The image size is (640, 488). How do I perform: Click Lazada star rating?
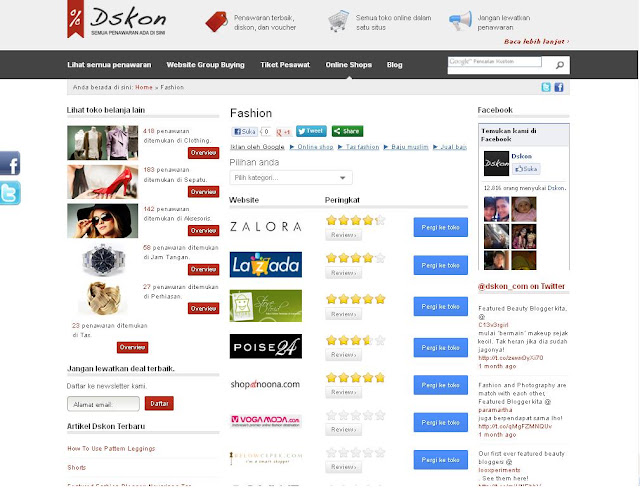pyautogui.click(x=356, y=258)
